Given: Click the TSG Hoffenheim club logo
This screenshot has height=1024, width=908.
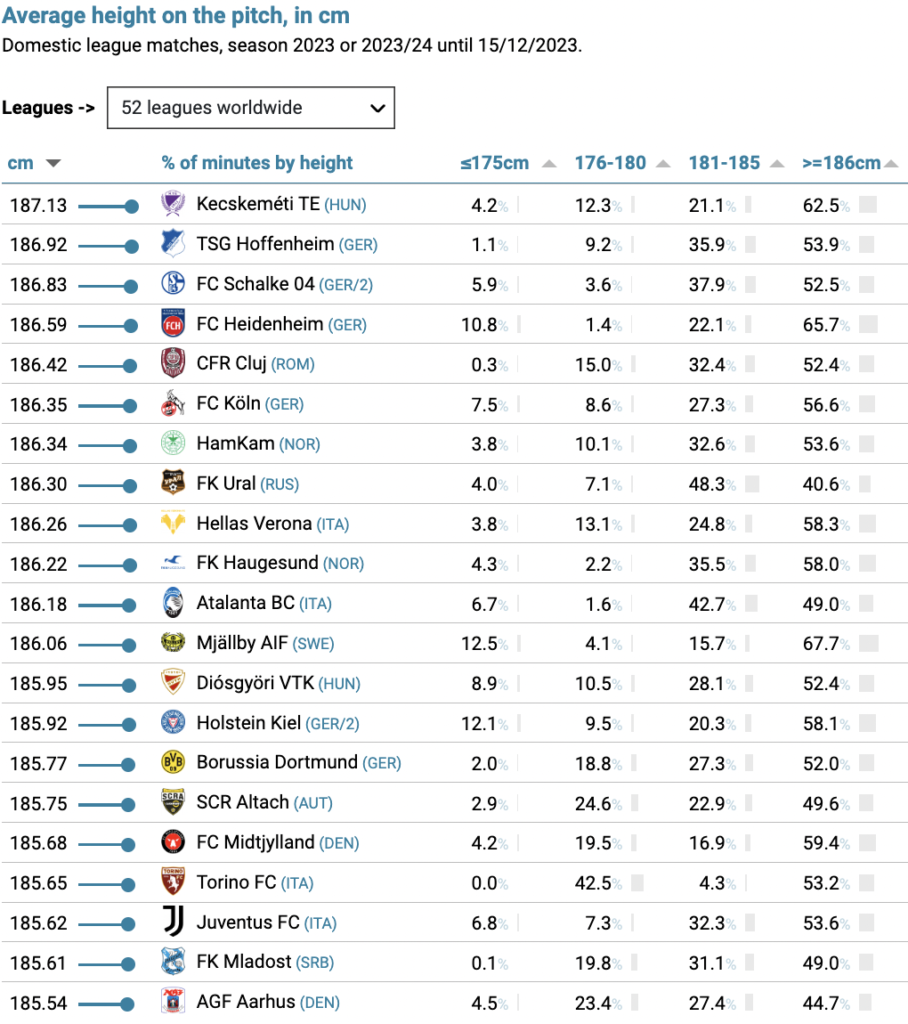Looking at the screenshot, I should (x=173, y=244).
